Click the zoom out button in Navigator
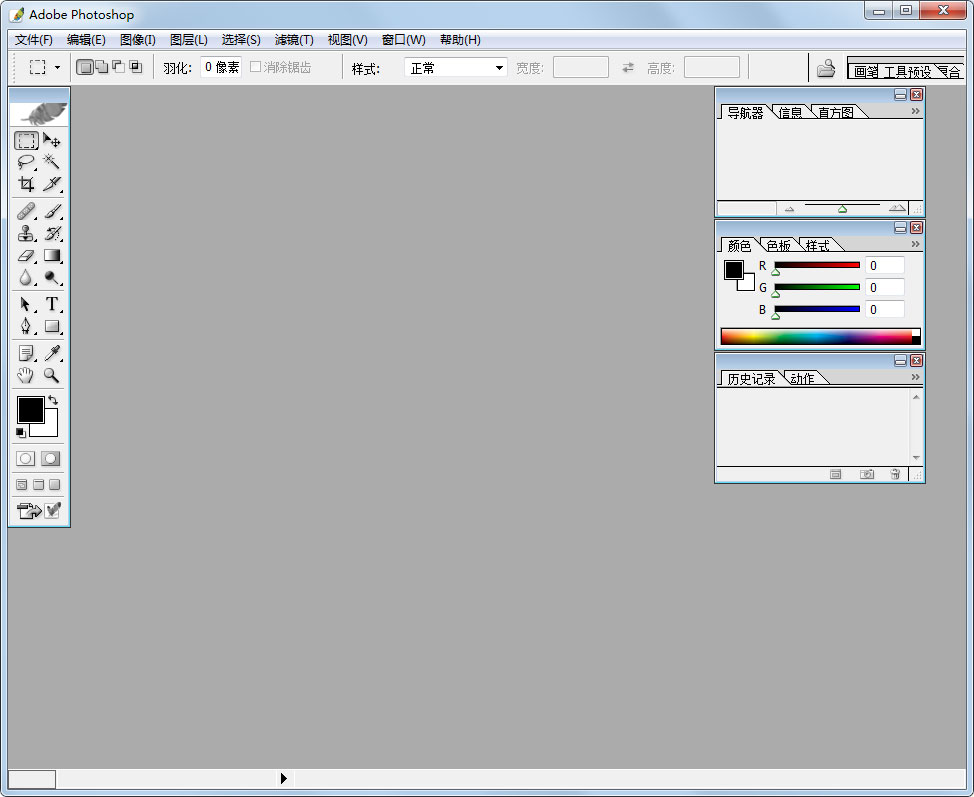974x797 pixels. pos(790,209)
